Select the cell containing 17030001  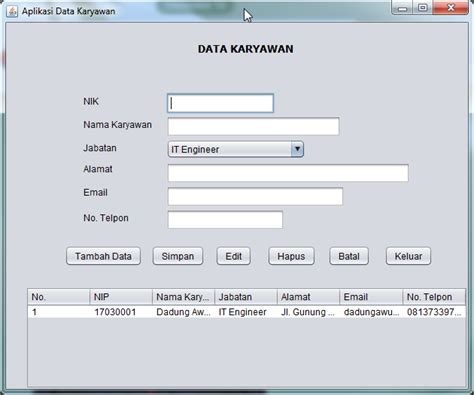pyautogui.click(x=121, y=312)
